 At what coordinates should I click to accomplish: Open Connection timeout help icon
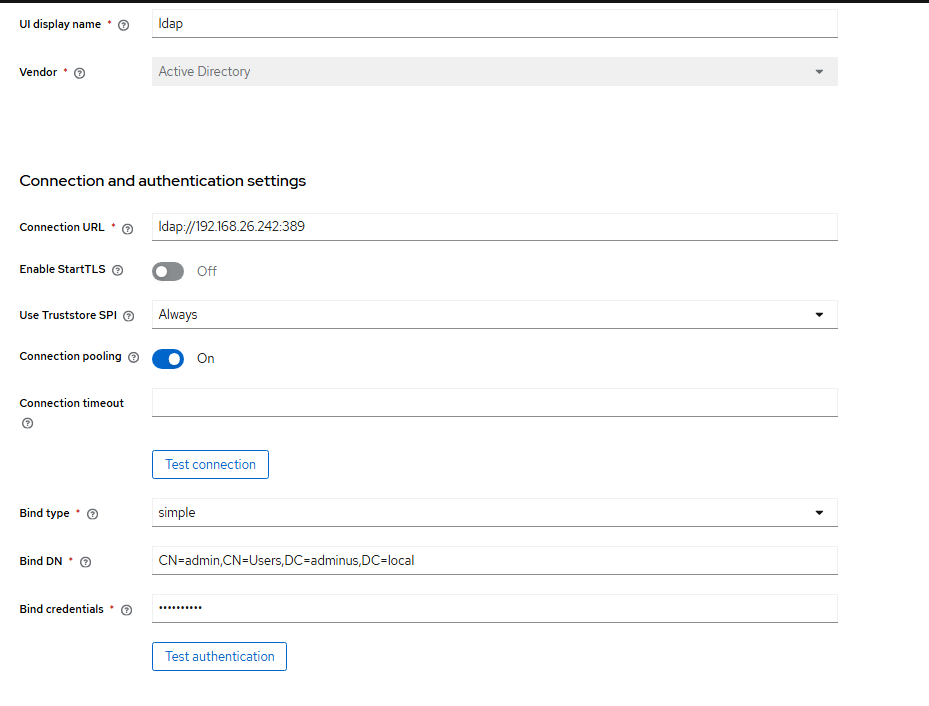pos(27,423)
